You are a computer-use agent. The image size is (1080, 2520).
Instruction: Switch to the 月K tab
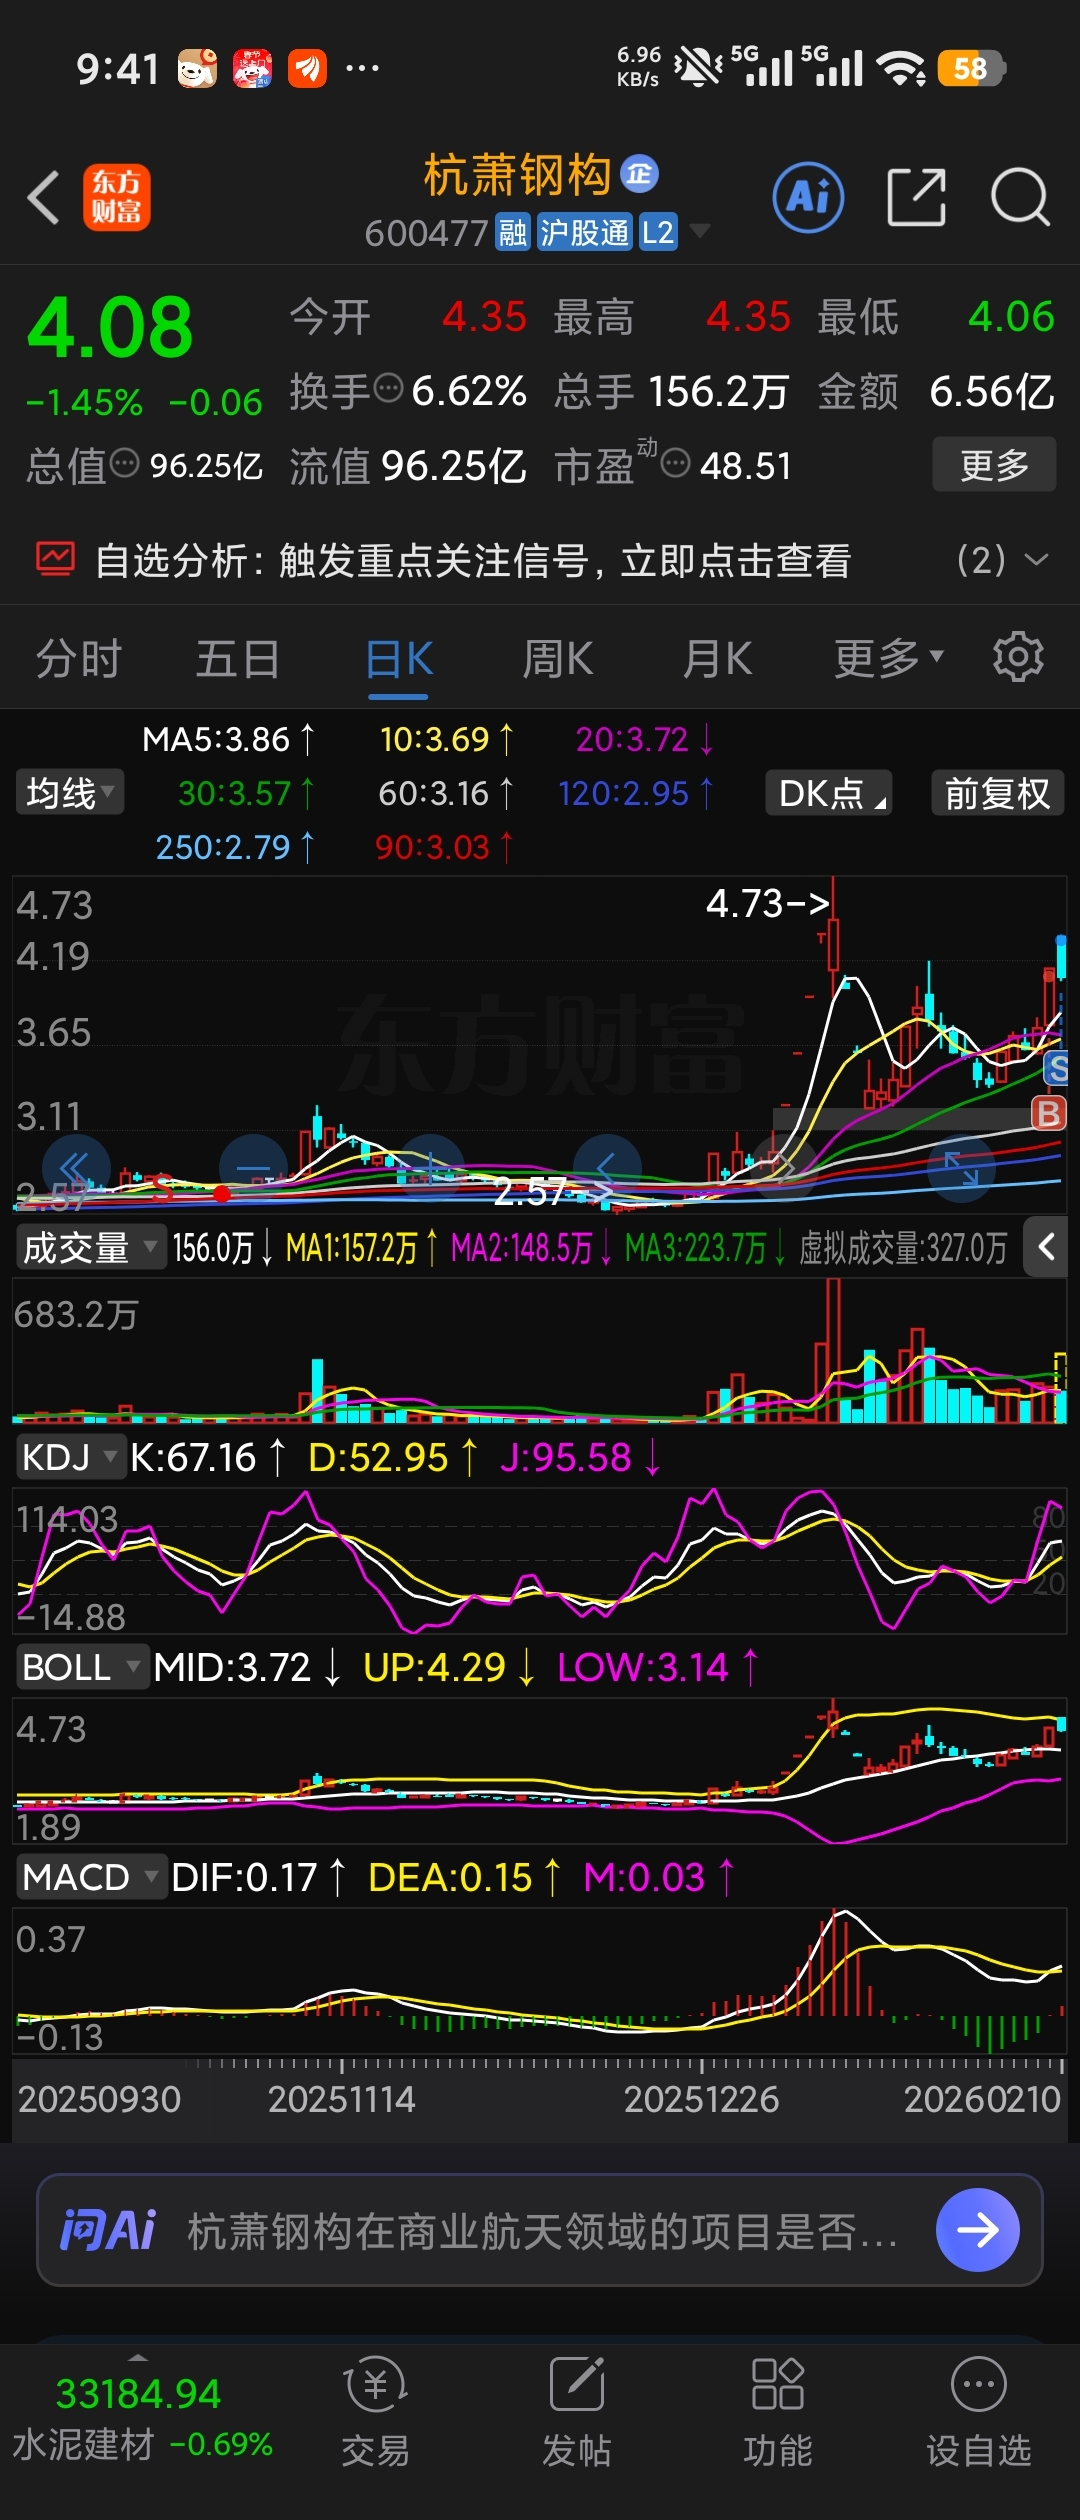(717, 660)
